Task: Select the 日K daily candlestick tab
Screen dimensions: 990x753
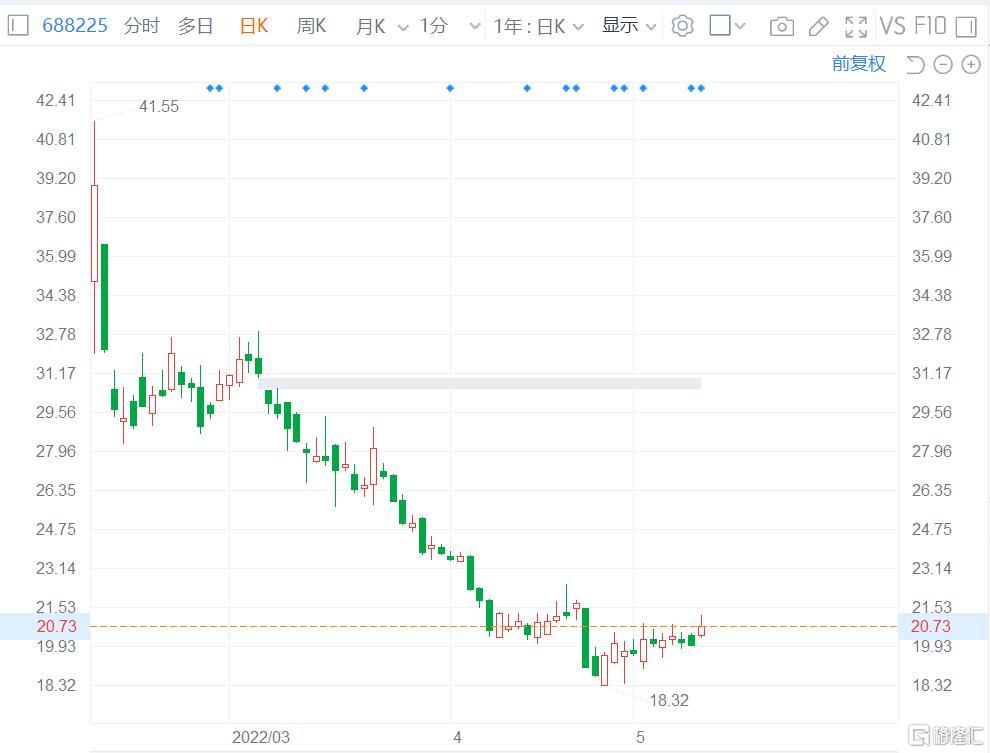Action: tap(254, 26)
